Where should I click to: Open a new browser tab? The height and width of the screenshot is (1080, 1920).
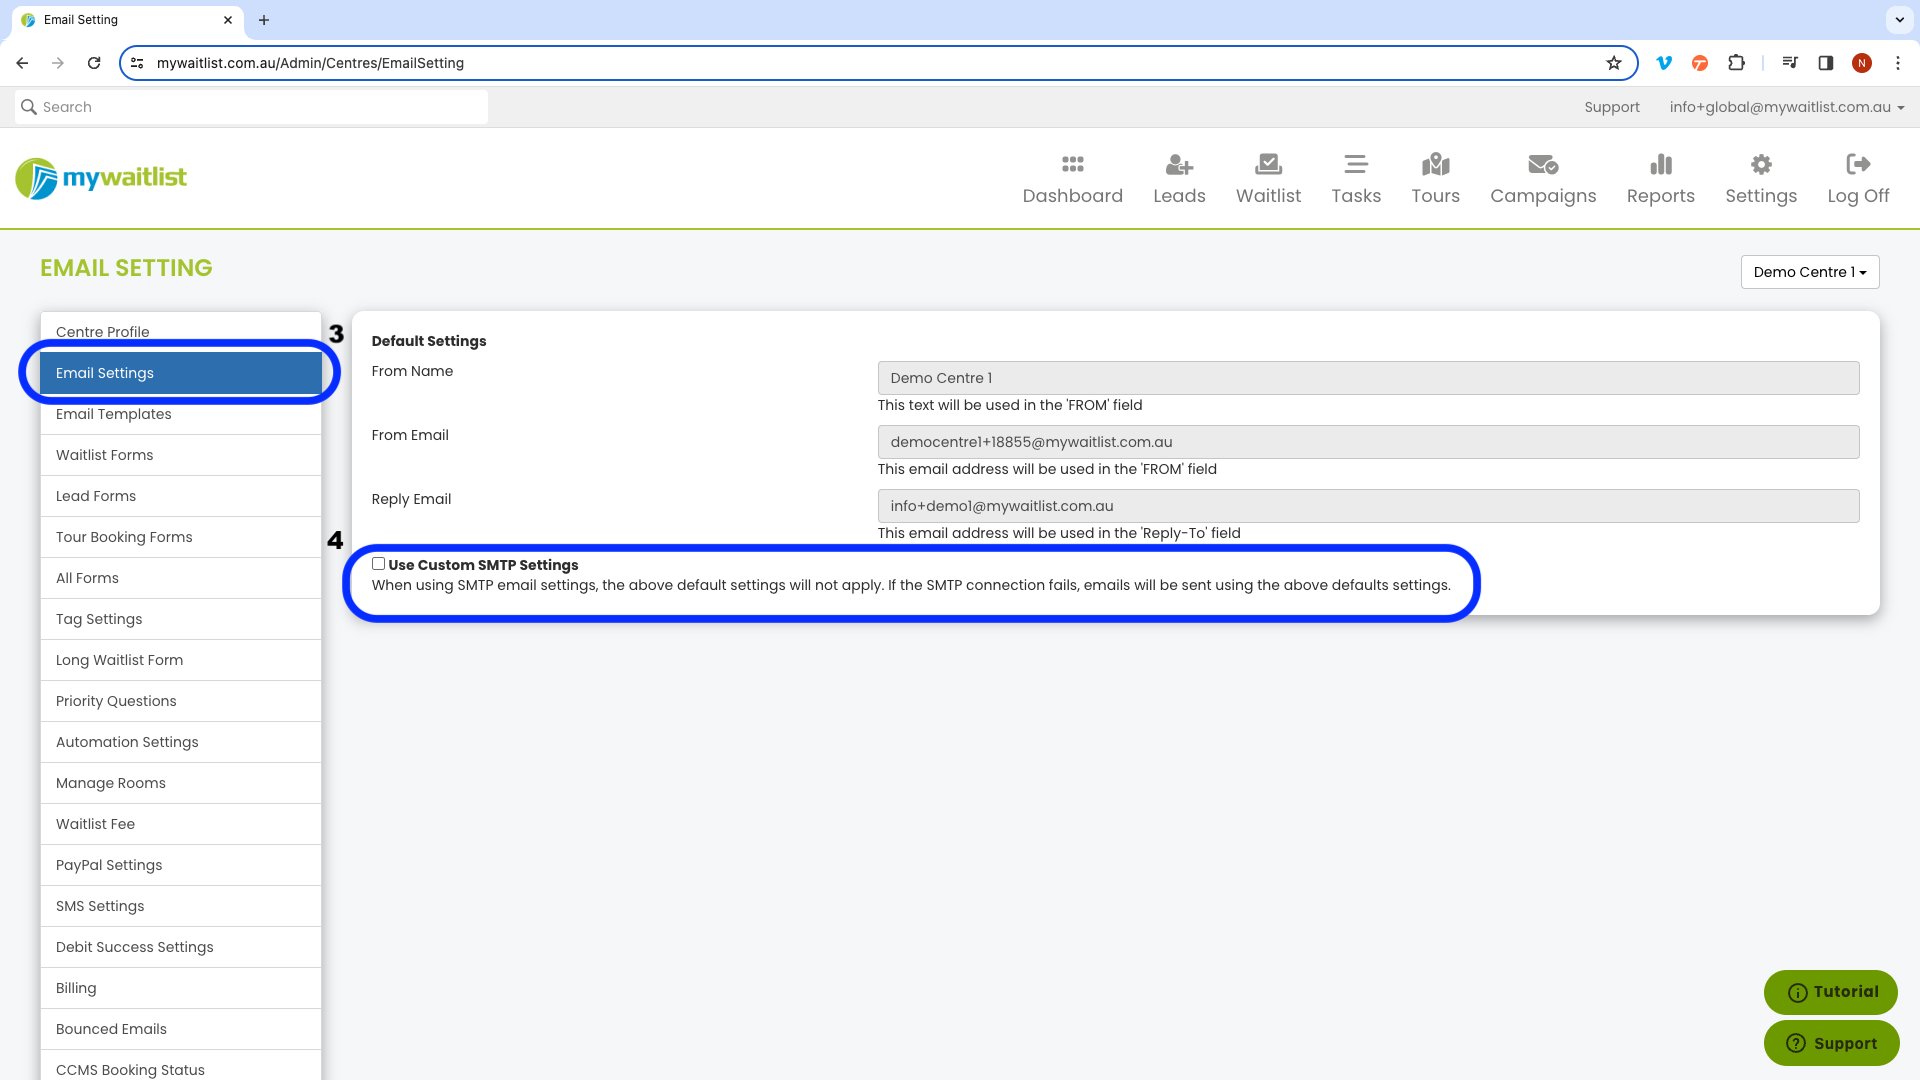tap(264, 20)
